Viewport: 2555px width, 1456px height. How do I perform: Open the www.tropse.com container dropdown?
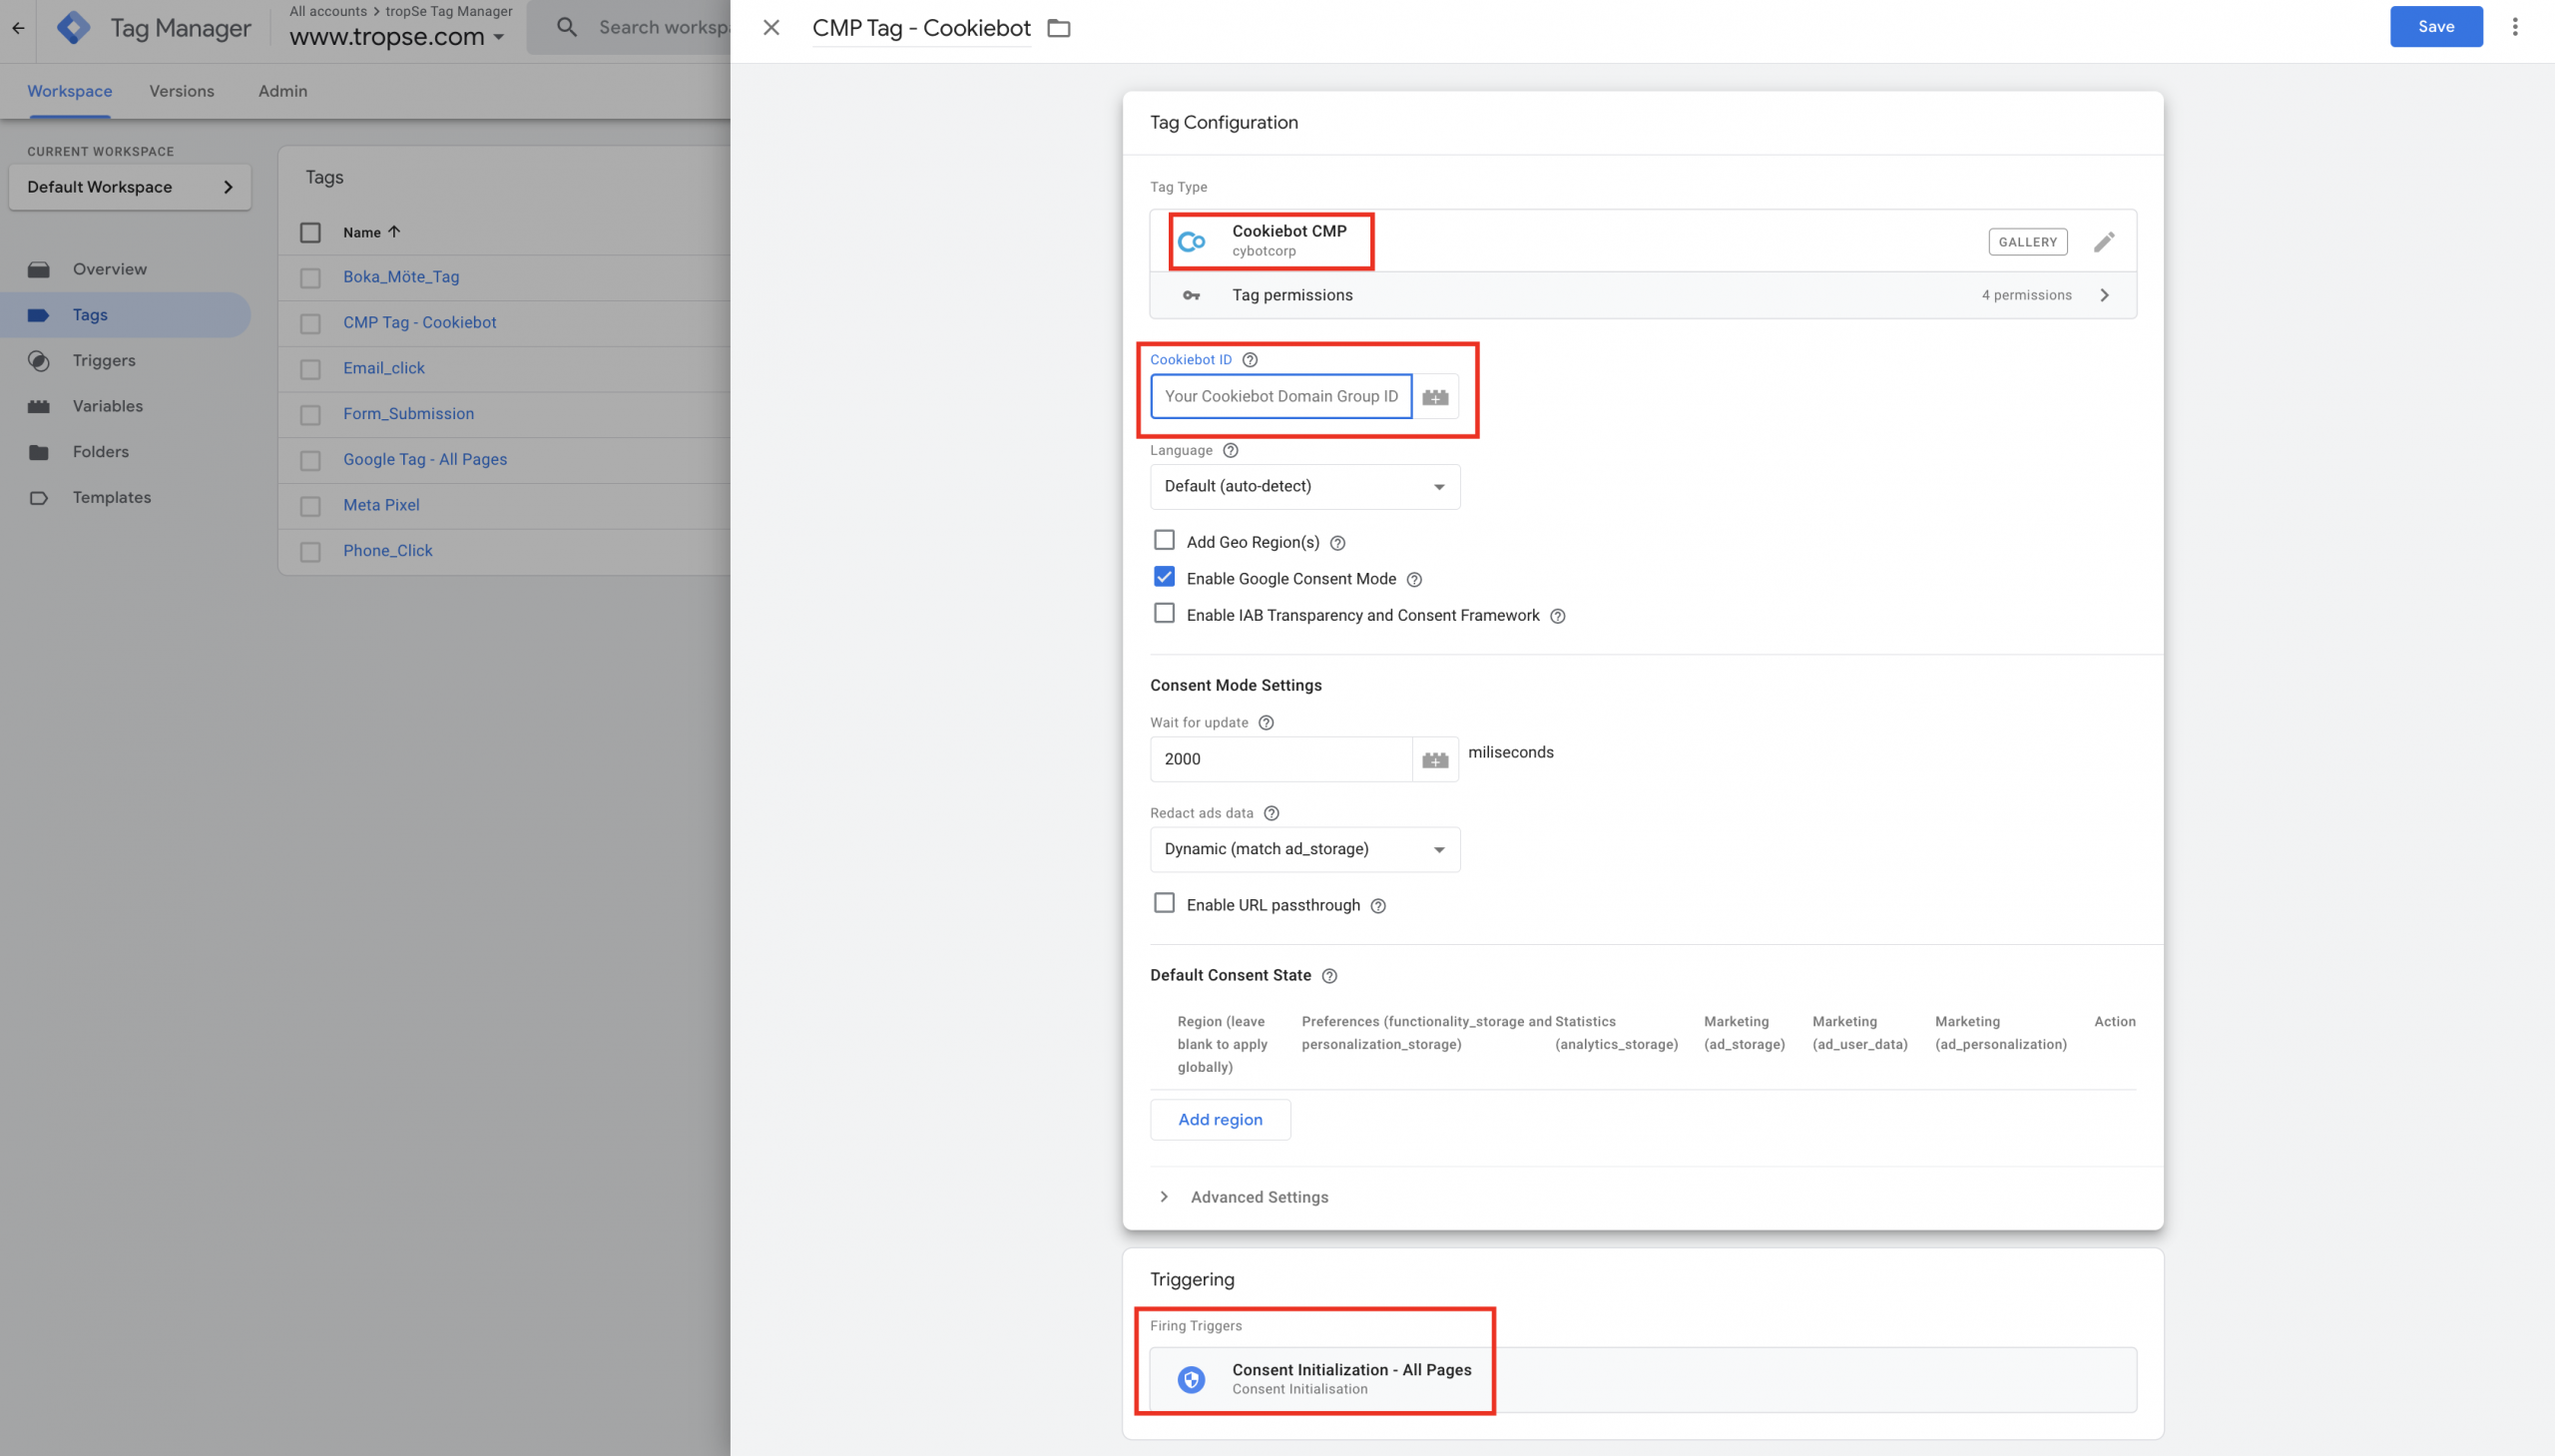[x=396, y=37]
